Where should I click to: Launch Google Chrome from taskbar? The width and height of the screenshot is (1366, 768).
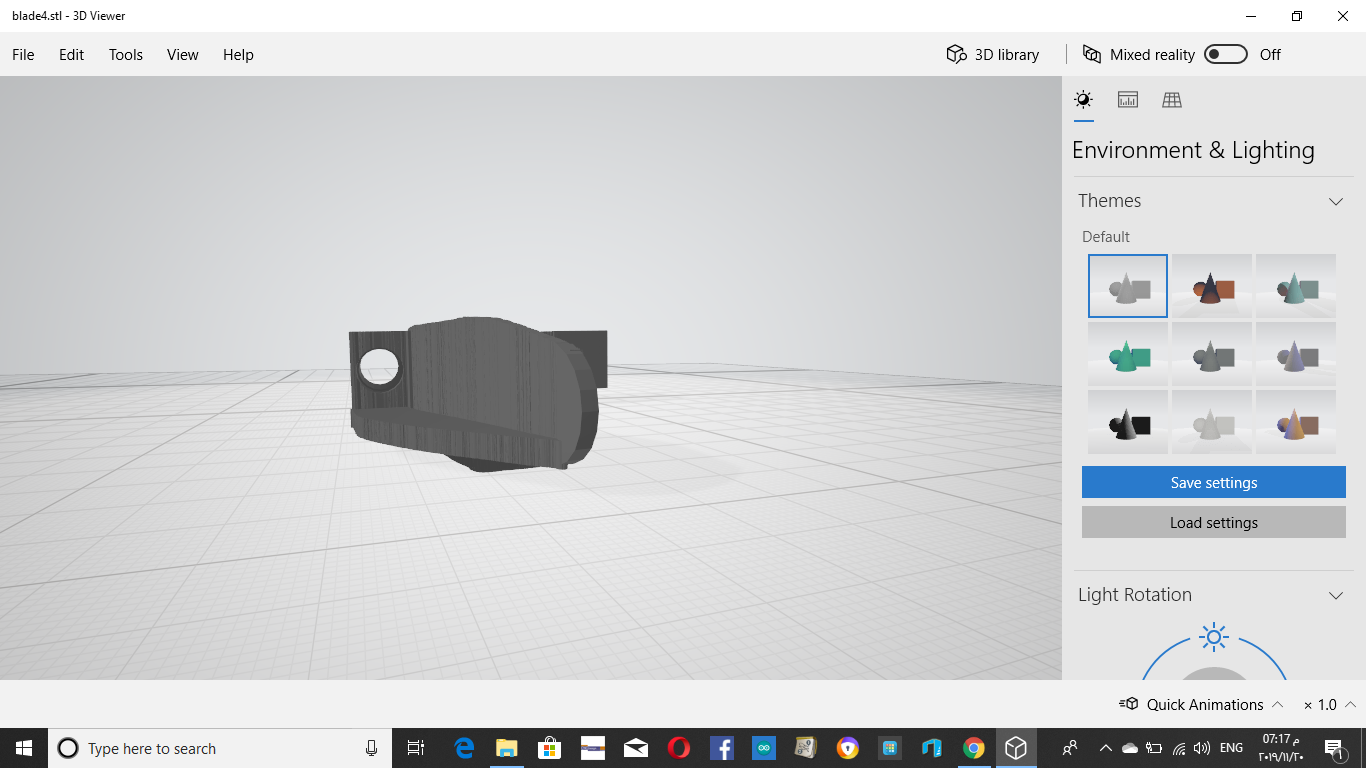(x=974, y=748)
